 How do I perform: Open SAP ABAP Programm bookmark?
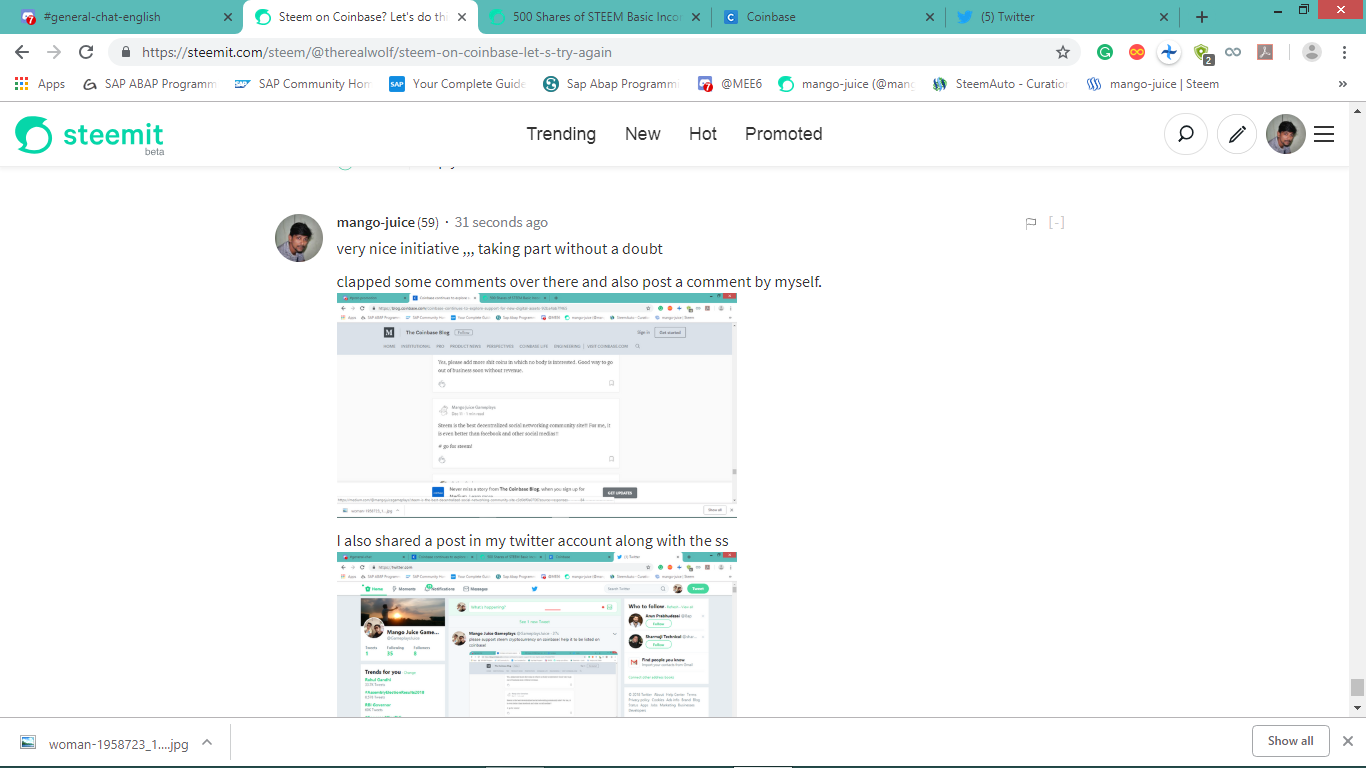[150, 84]
